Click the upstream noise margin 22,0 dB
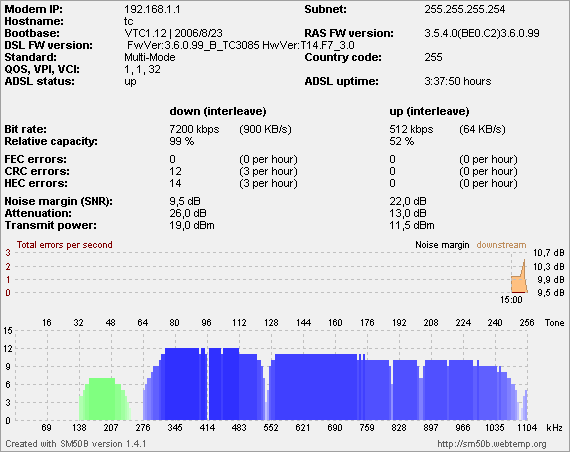Screen dimensions: 570x452 coord(408,201)
